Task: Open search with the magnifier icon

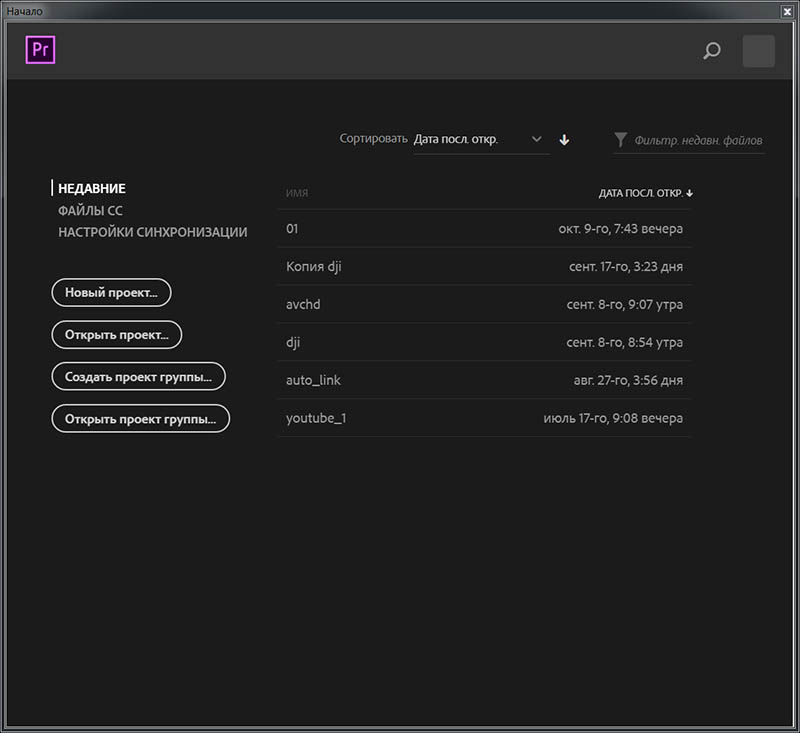Action: coord(711,51)
